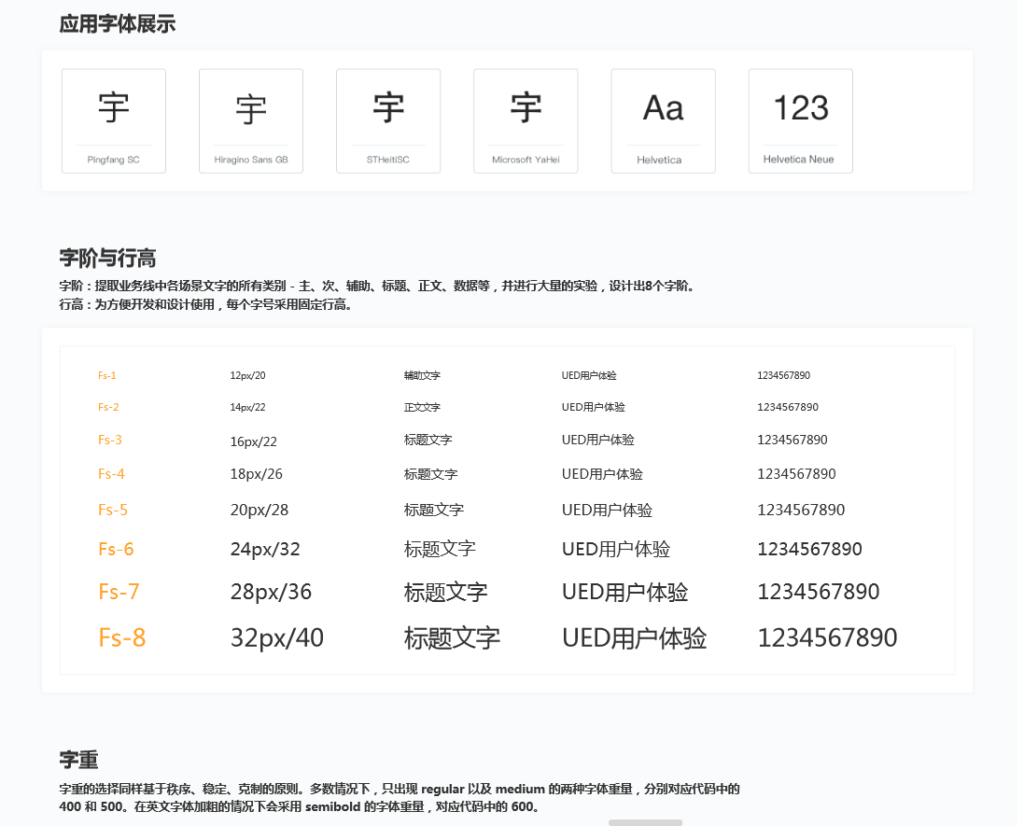Click the '字重' heading
The image size is (1024, 826).
pyautogui.click(x=78, y=759)
